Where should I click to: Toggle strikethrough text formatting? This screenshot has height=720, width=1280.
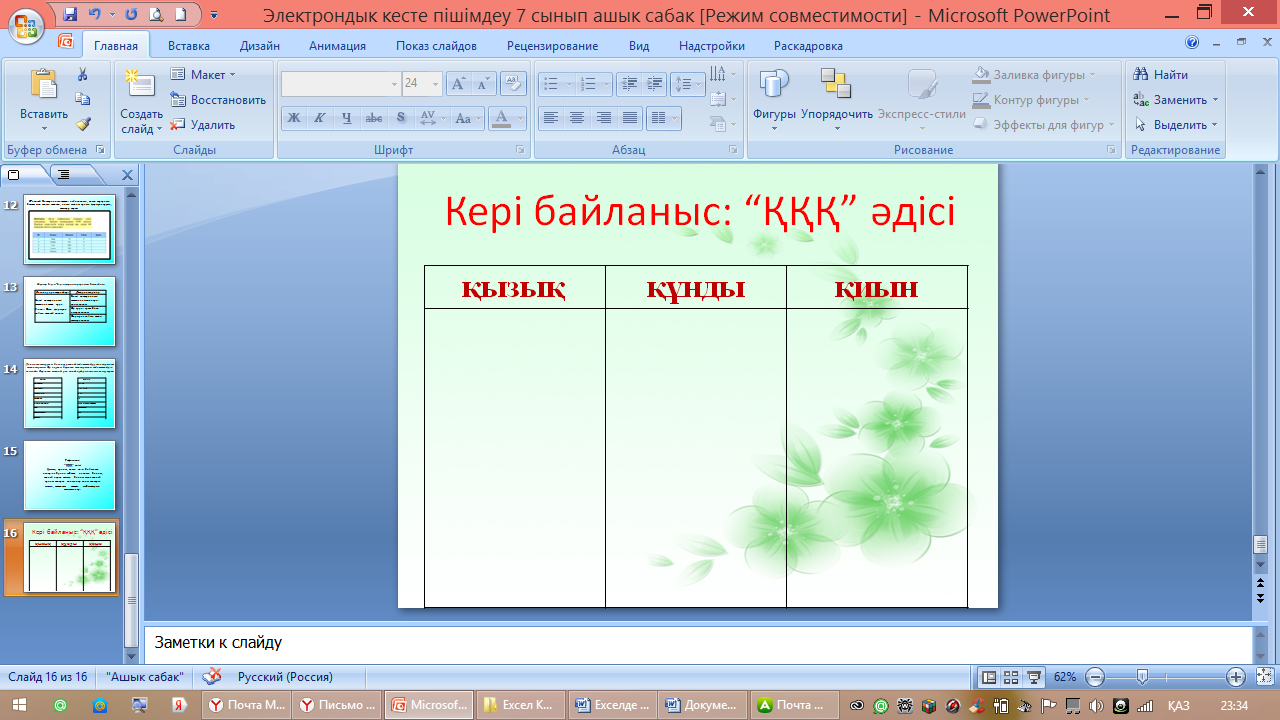(x=374, y=118)
